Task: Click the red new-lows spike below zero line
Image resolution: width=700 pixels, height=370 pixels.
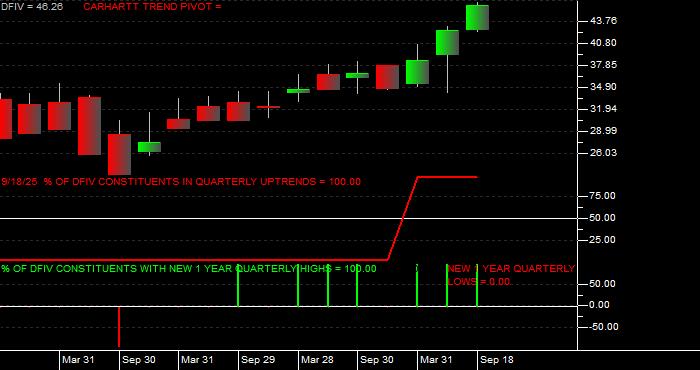Action: coord(119,327)
